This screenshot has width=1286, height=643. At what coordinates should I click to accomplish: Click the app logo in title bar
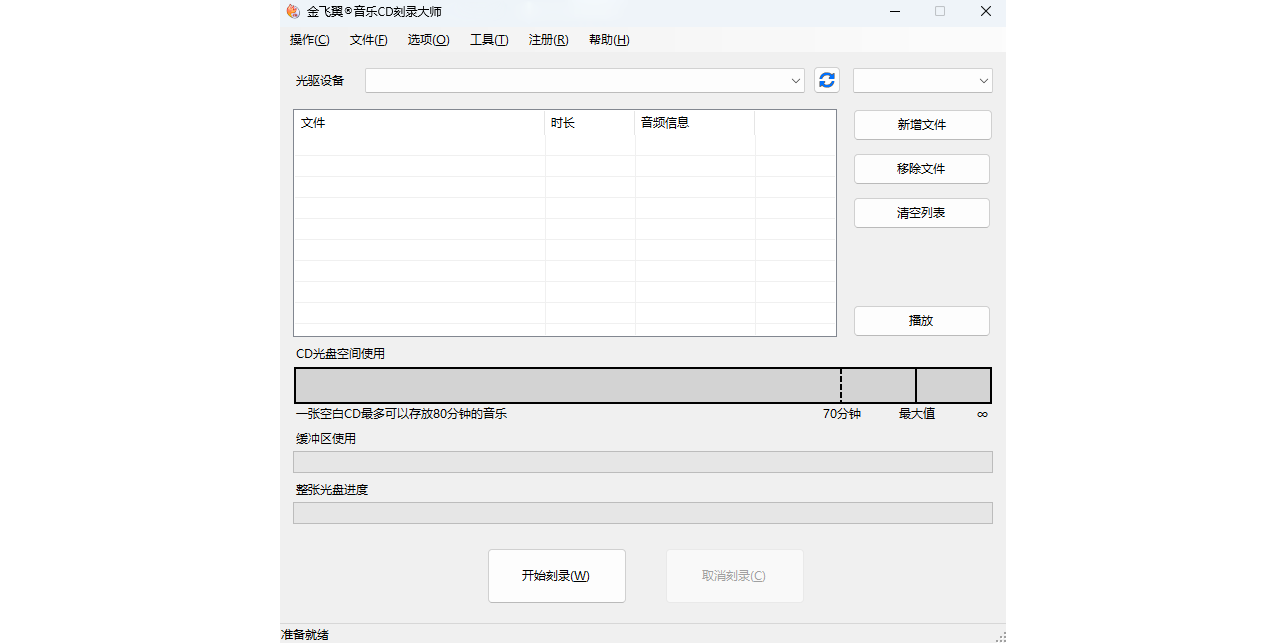pyautogui.click(x=293, y=12)
